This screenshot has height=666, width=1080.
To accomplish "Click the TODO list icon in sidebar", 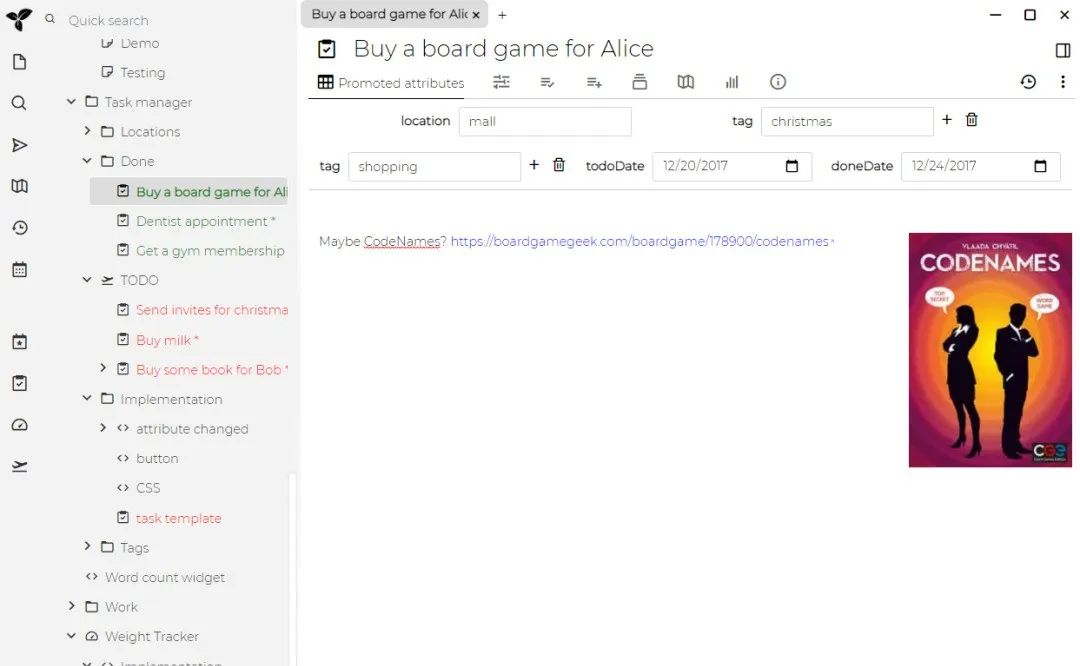I will pyautogui.click(x=19, y=466).
